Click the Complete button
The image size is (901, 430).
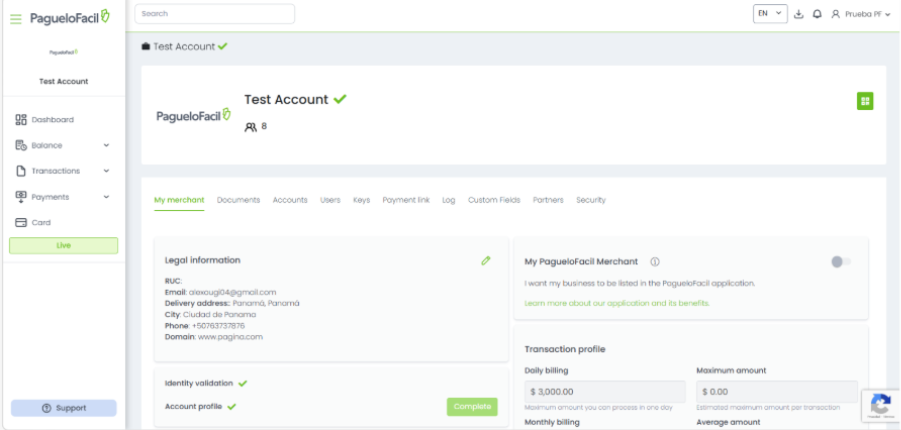pyautogui.click(x=471, y=407)
